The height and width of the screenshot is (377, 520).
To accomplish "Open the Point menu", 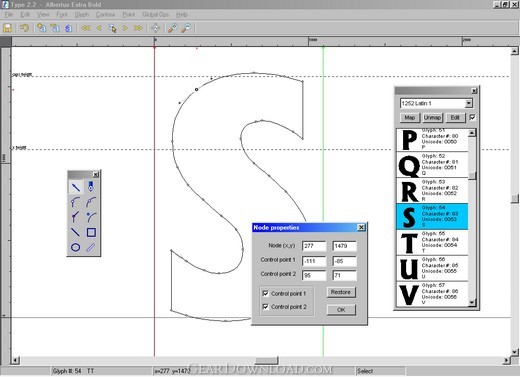I will tap(129, 15).
